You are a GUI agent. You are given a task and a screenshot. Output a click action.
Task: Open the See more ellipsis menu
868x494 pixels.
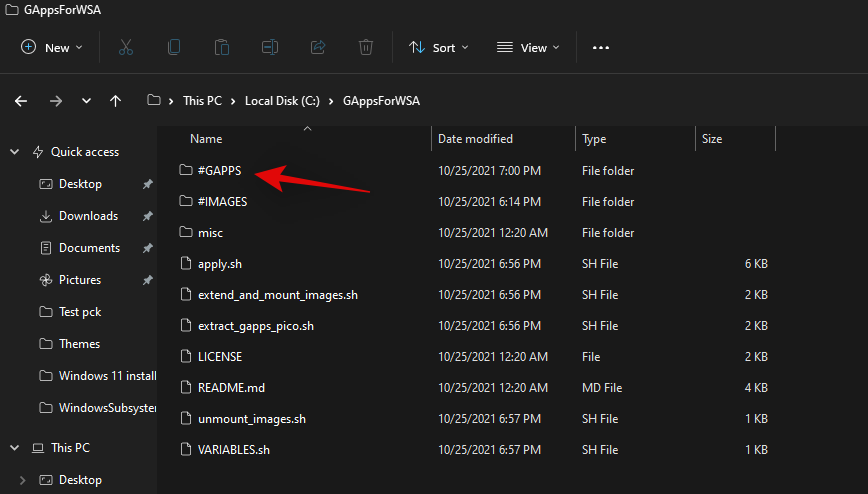(x=600, y=47)
